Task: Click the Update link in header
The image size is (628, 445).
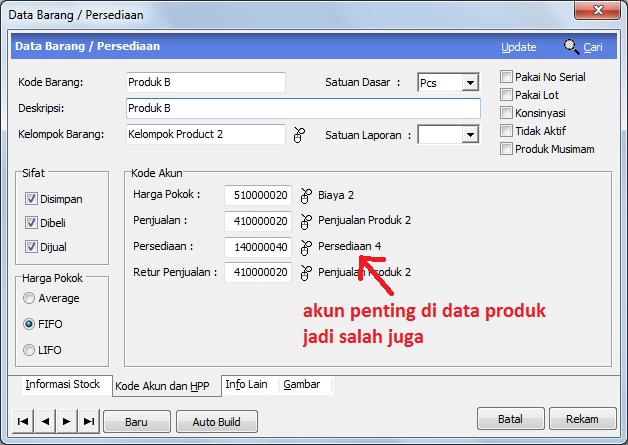Action: [518, 47]
